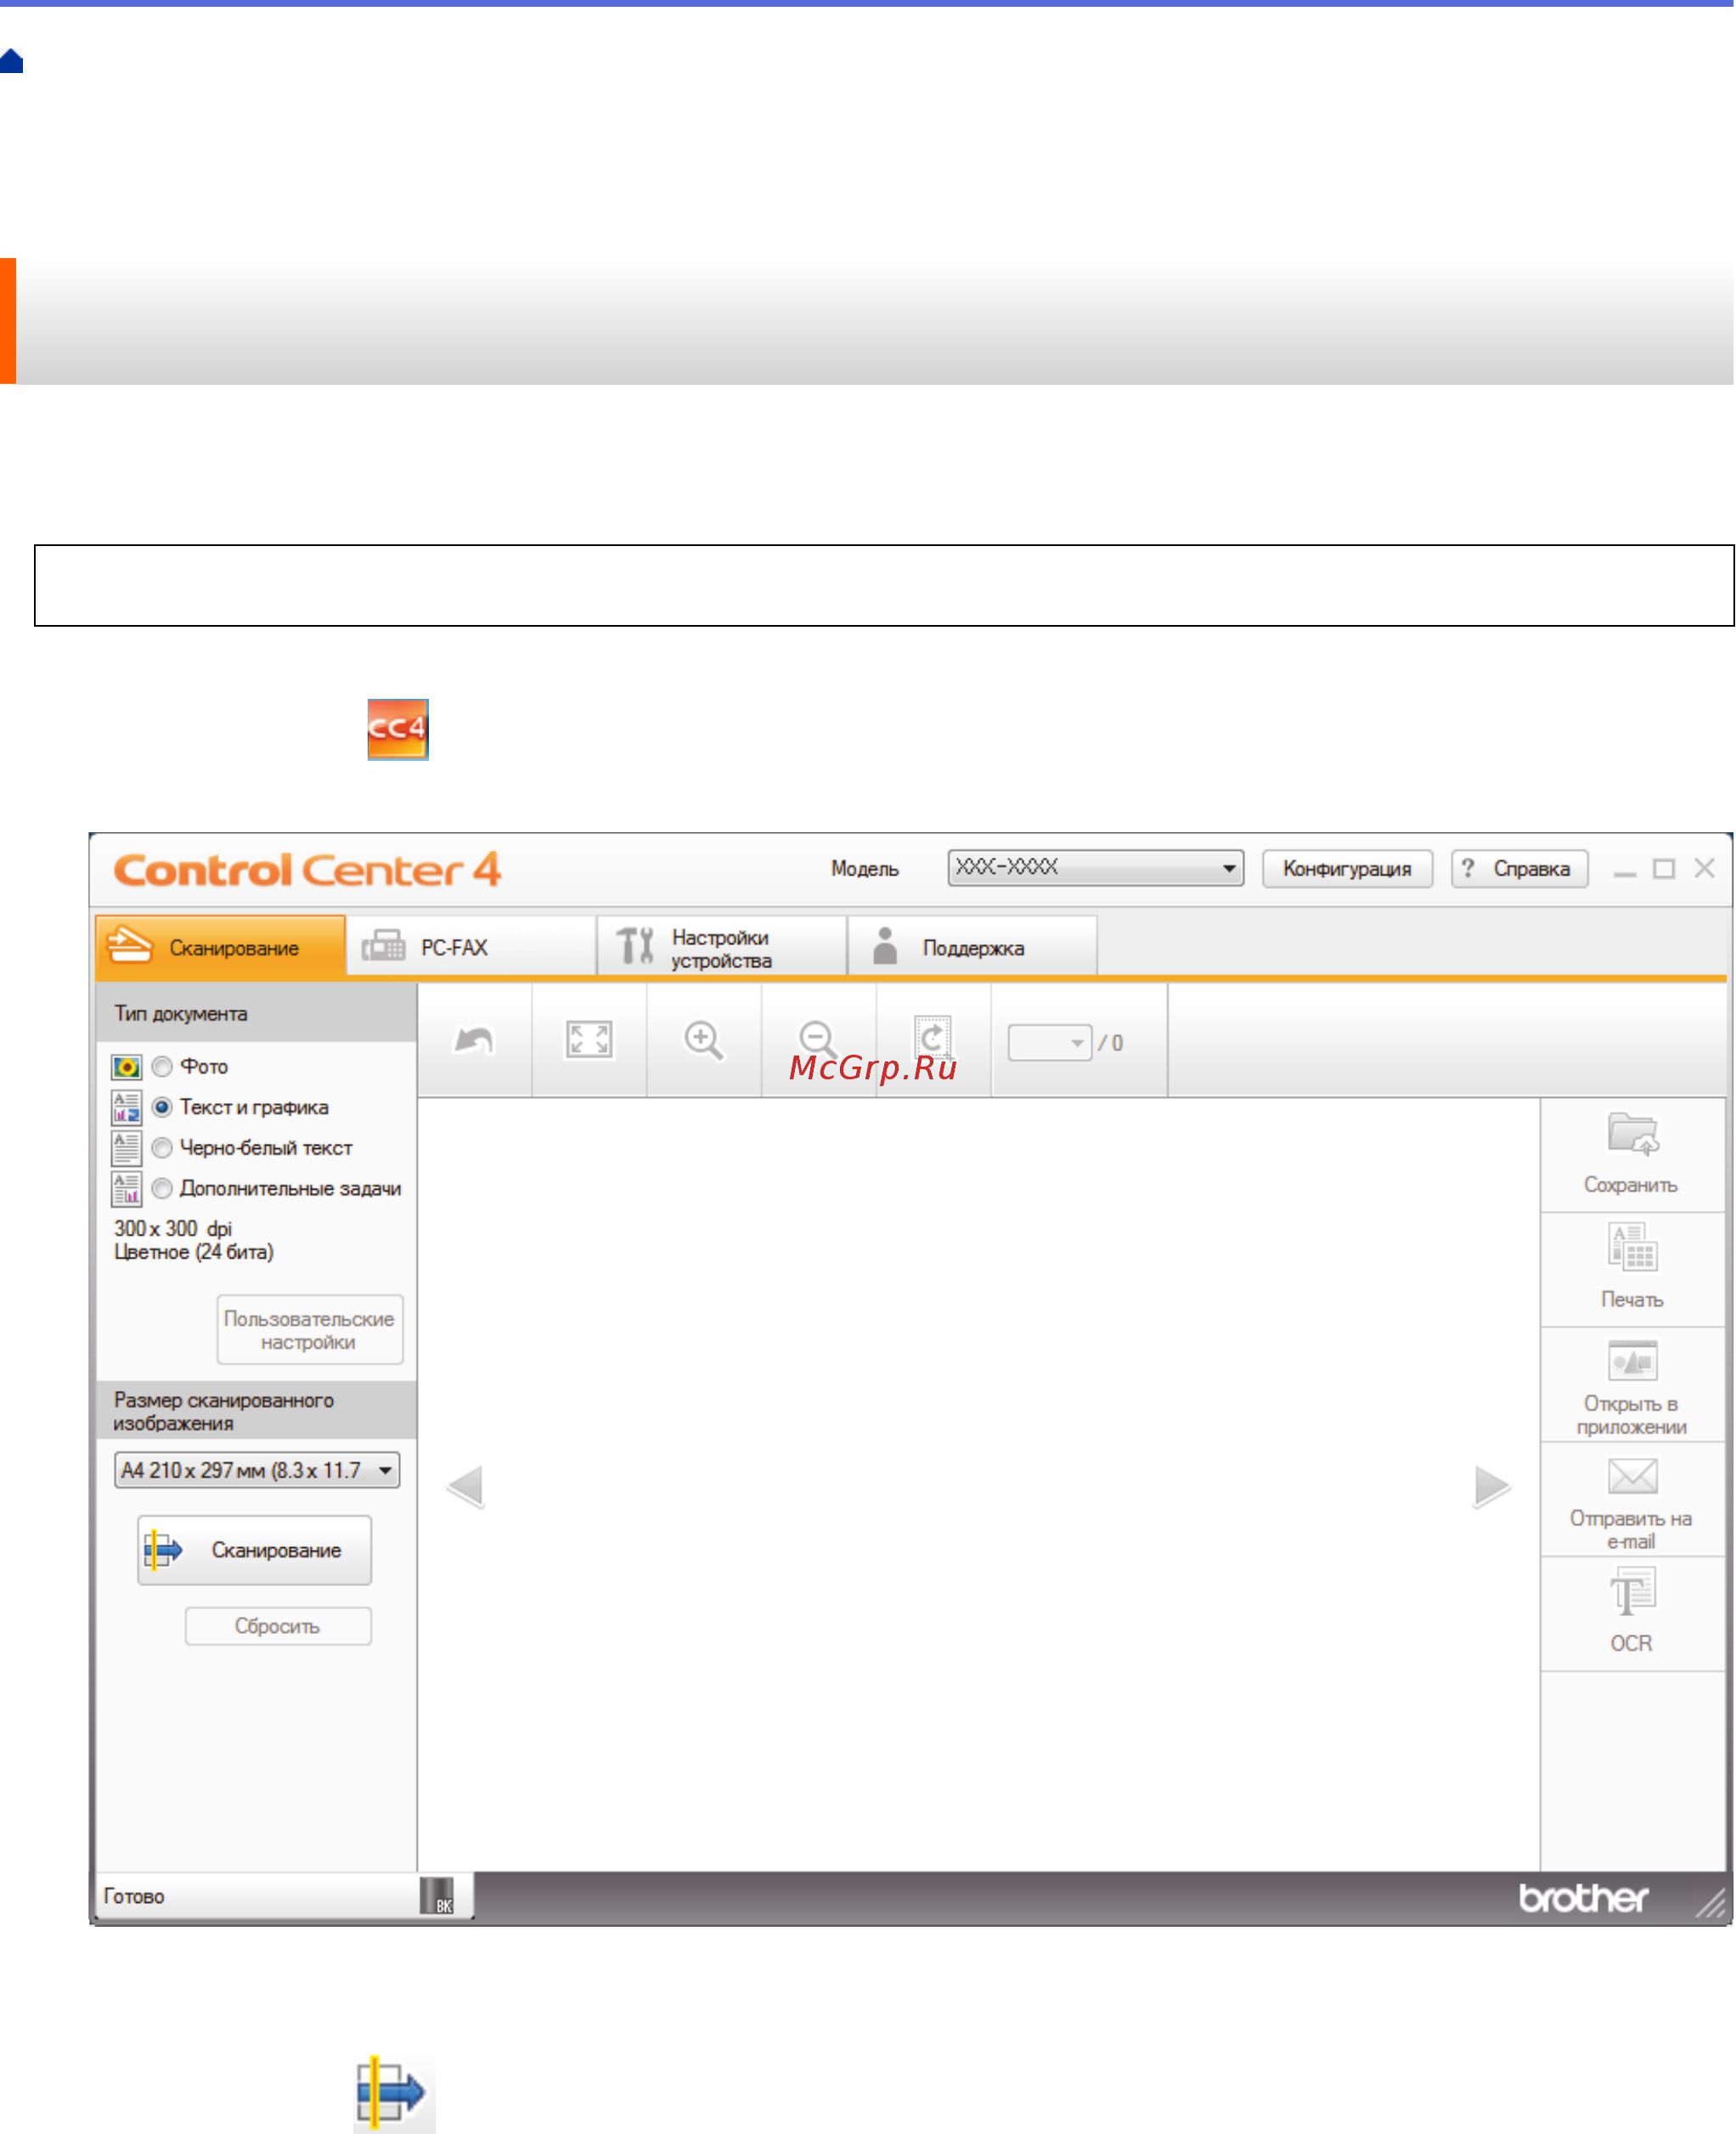Click the fit-to-window toolbar icon
This screenshot has width=1736, height=2134.
tap(589, 1040)
